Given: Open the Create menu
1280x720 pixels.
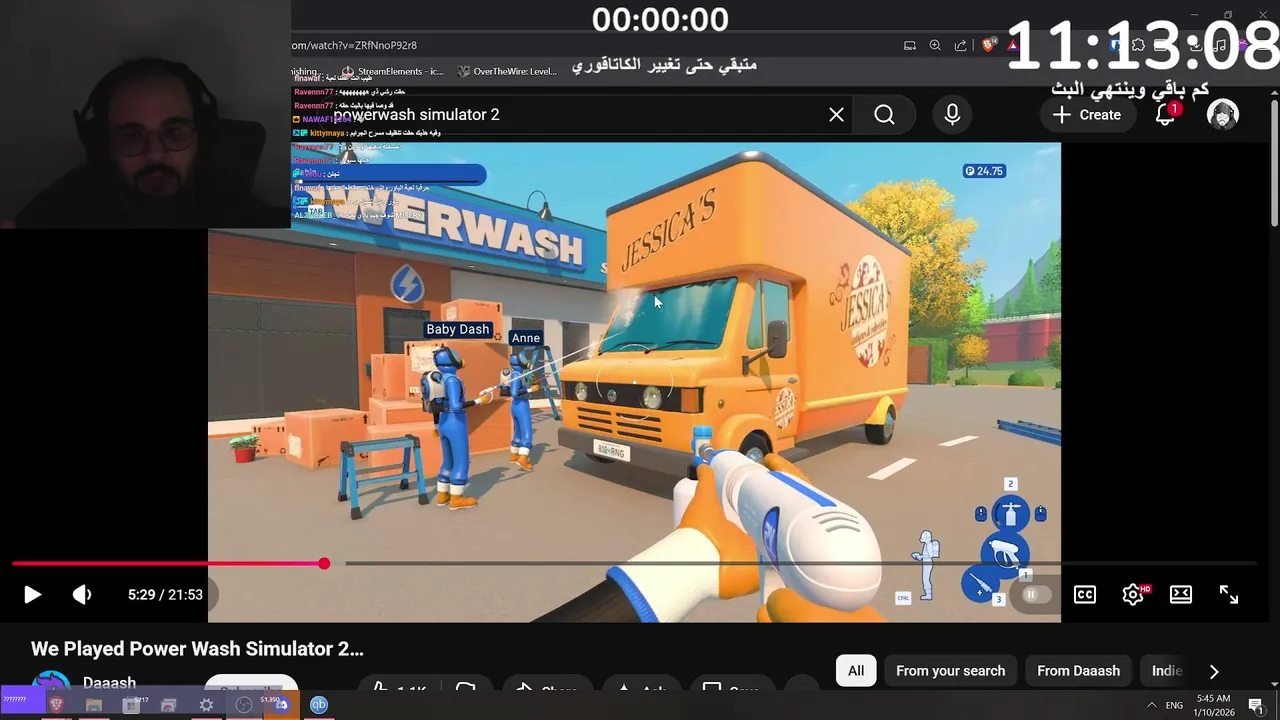Looking at the screenshot, I should 1087,115.
